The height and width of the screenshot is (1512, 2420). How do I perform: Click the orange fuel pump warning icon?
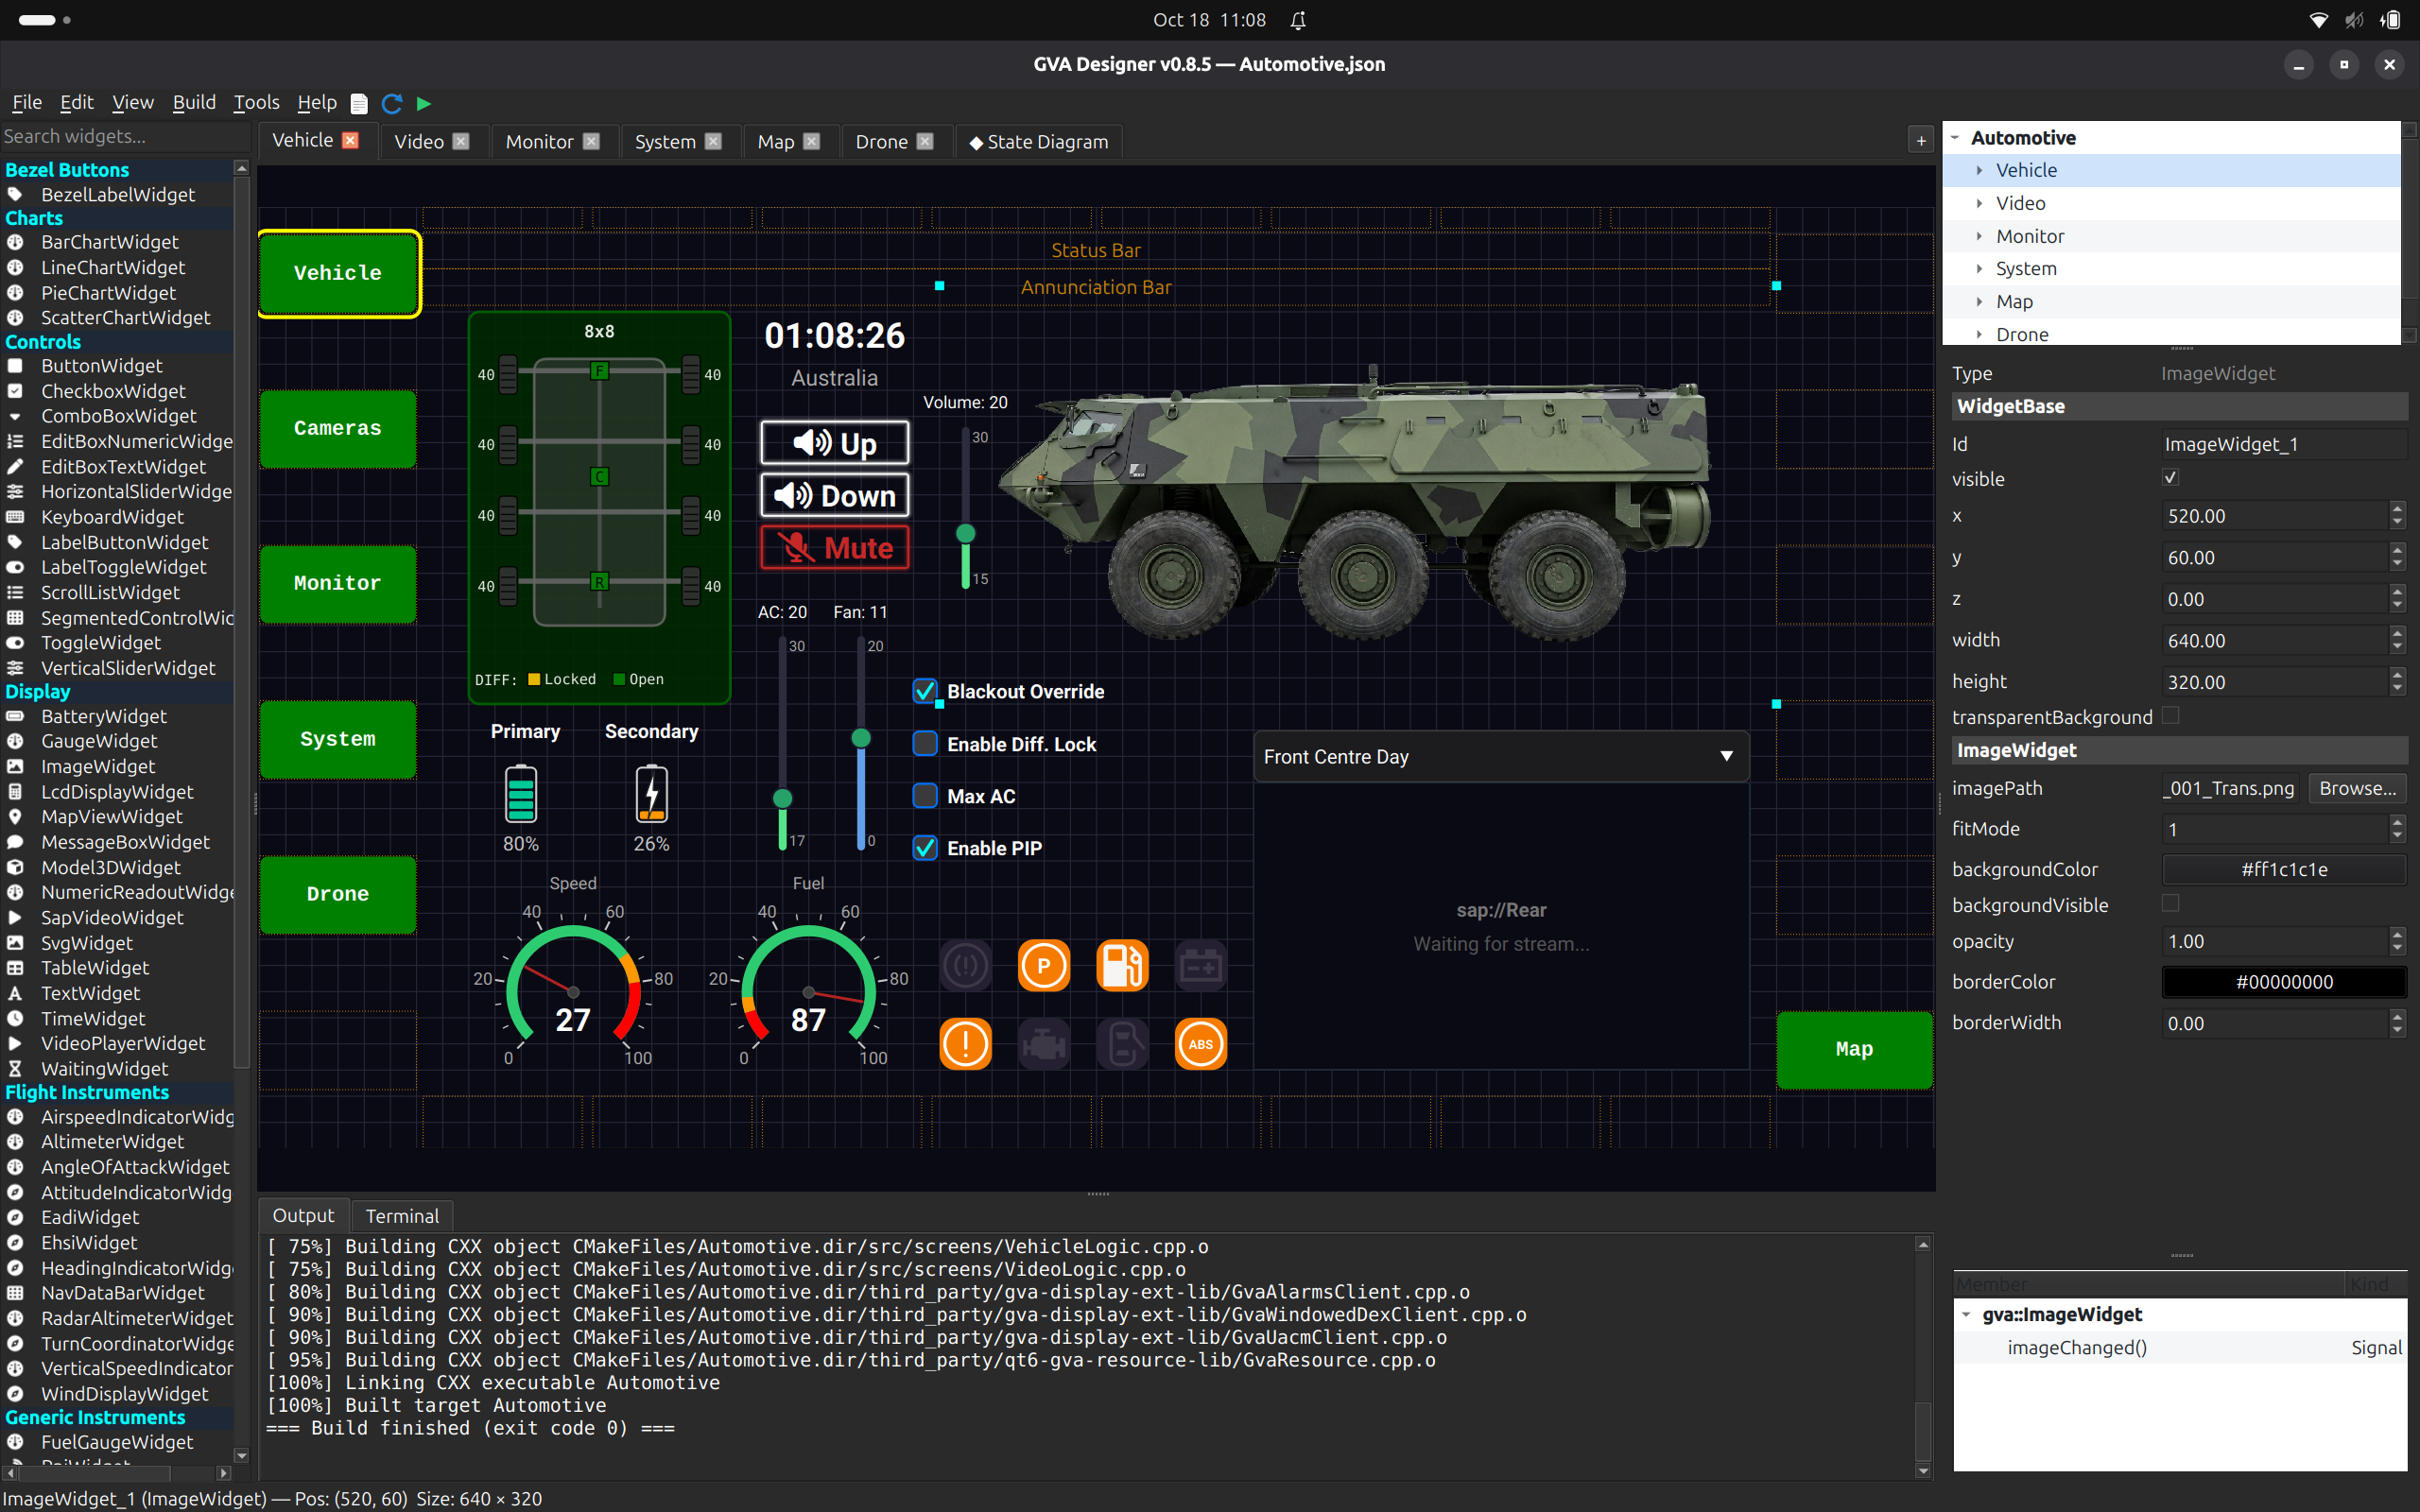(x=1122, y=966)
